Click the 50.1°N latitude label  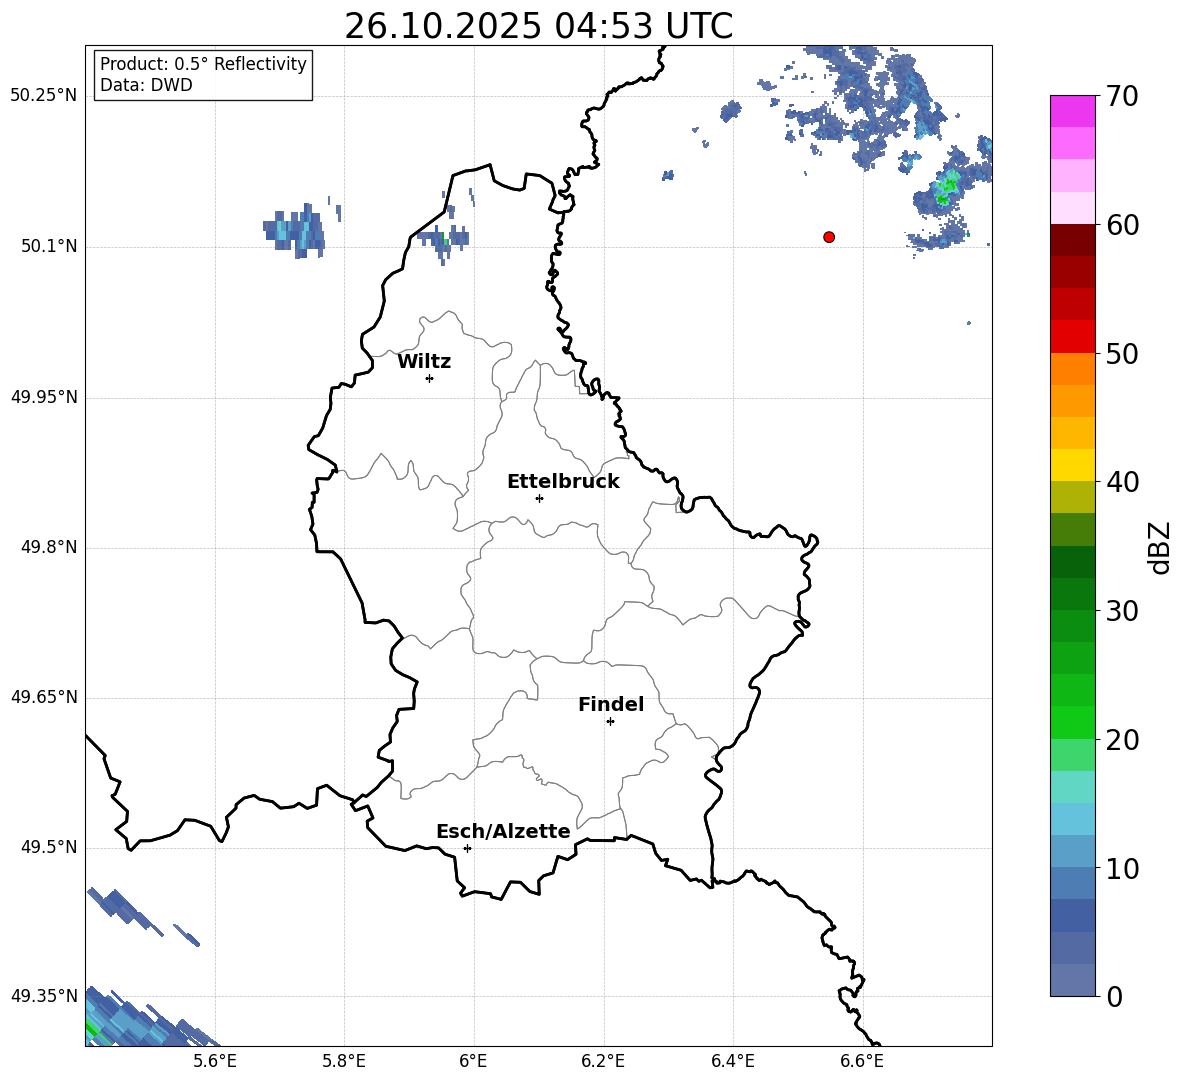coord(49,247)
